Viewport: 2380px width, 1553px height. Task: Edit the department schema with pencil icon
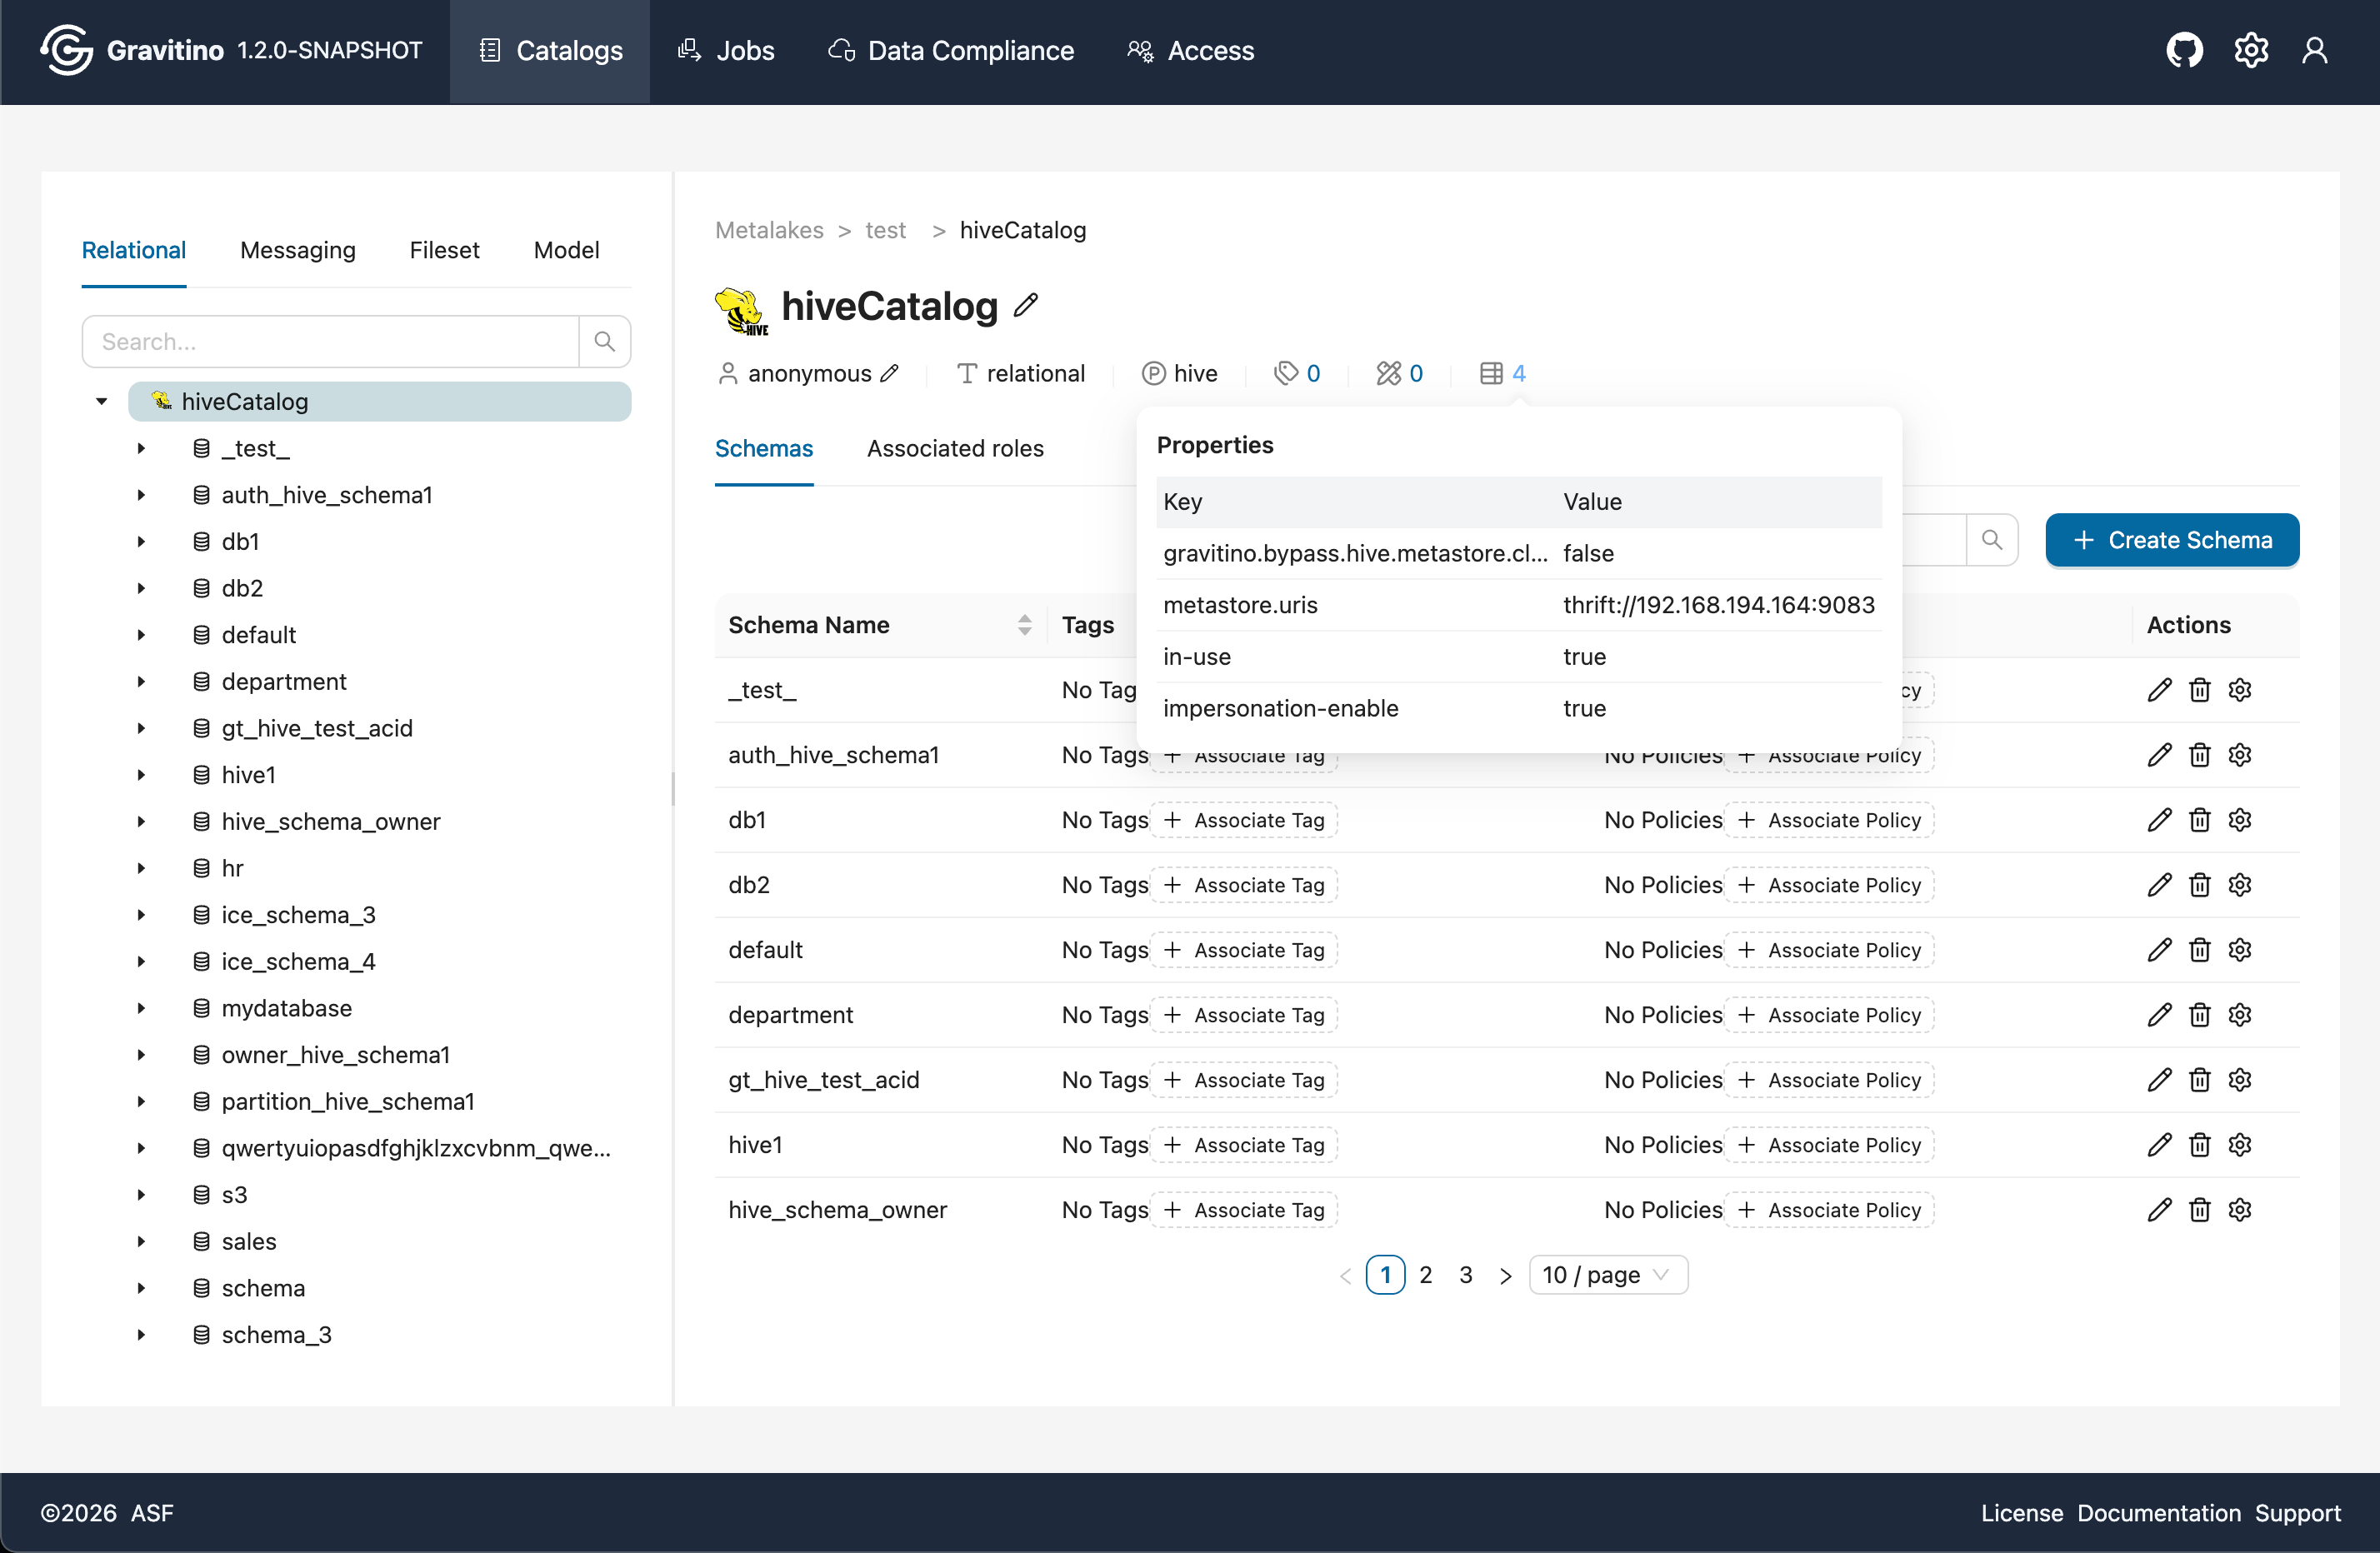tap(2159, 1015)
